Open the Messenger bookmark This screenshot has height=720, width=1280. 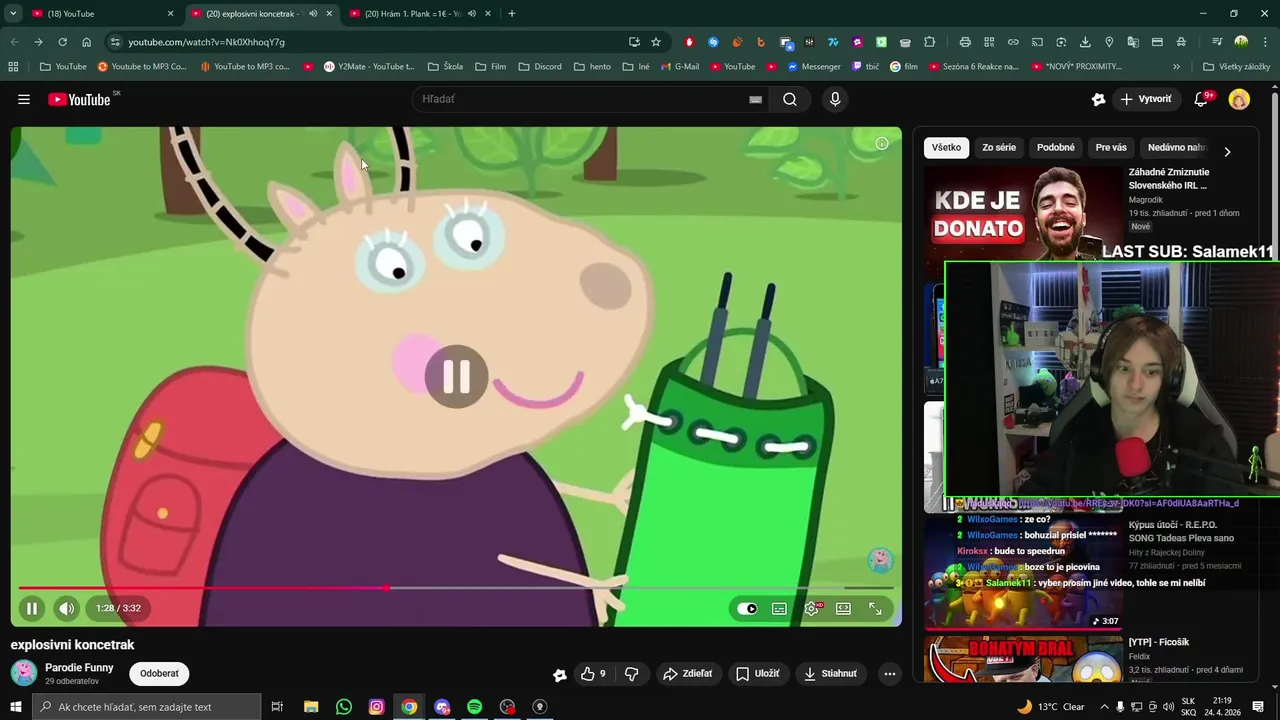point(814,67)
